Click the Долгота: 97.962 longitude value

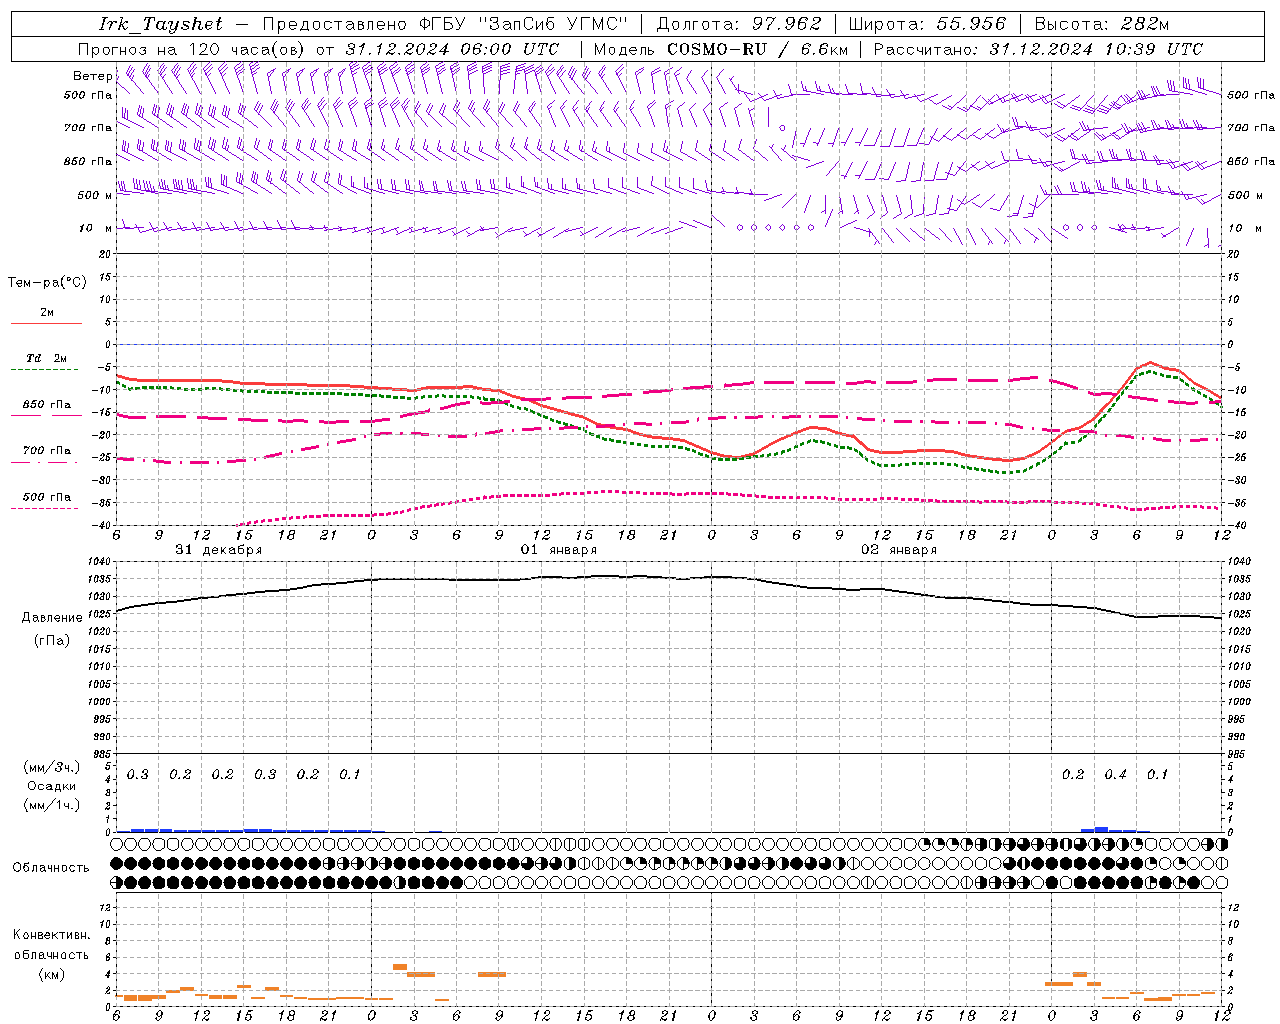click(x=739, y=24)
